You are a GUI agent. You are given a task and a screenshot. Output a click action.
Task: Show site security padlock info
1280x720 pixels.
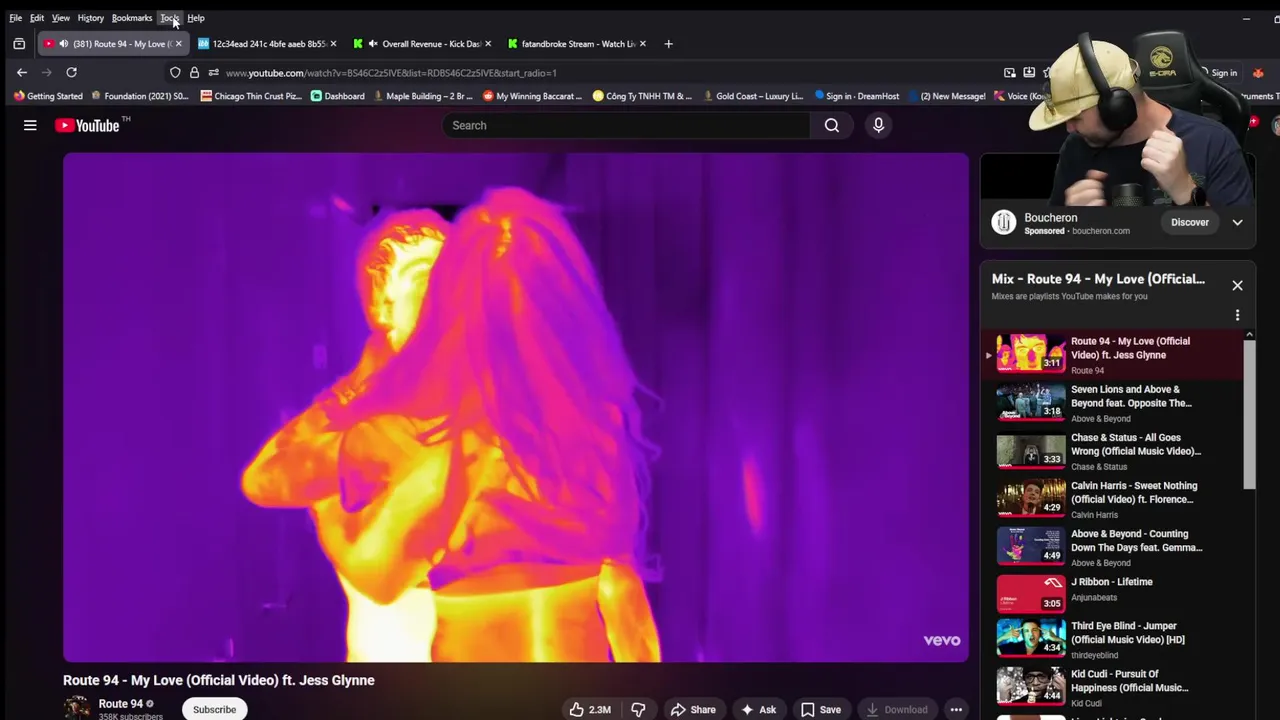click(194, 72)
